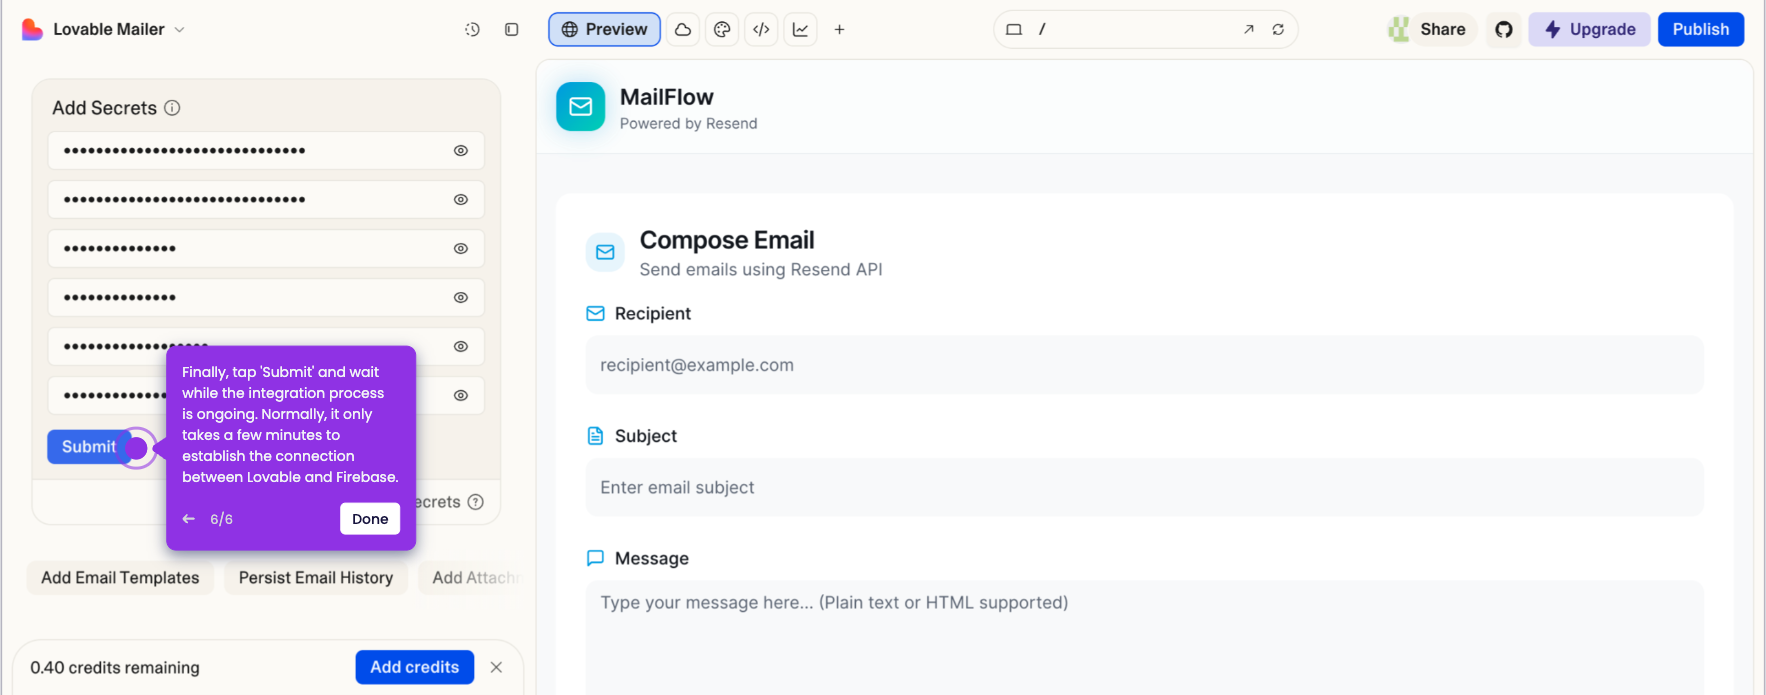Click the Subject input field
1766x695 pixels.
[1144, 488]
